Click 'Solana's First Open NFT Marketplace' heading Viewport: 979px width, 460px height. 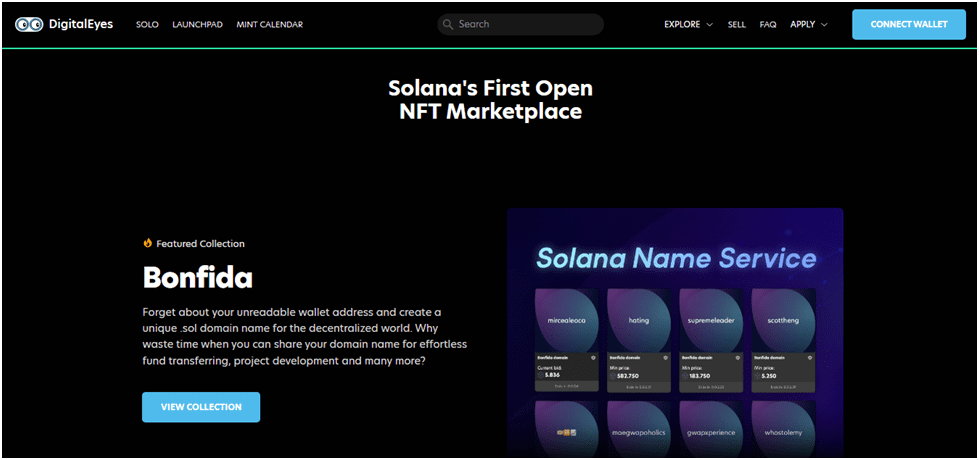tap(490, 99)
